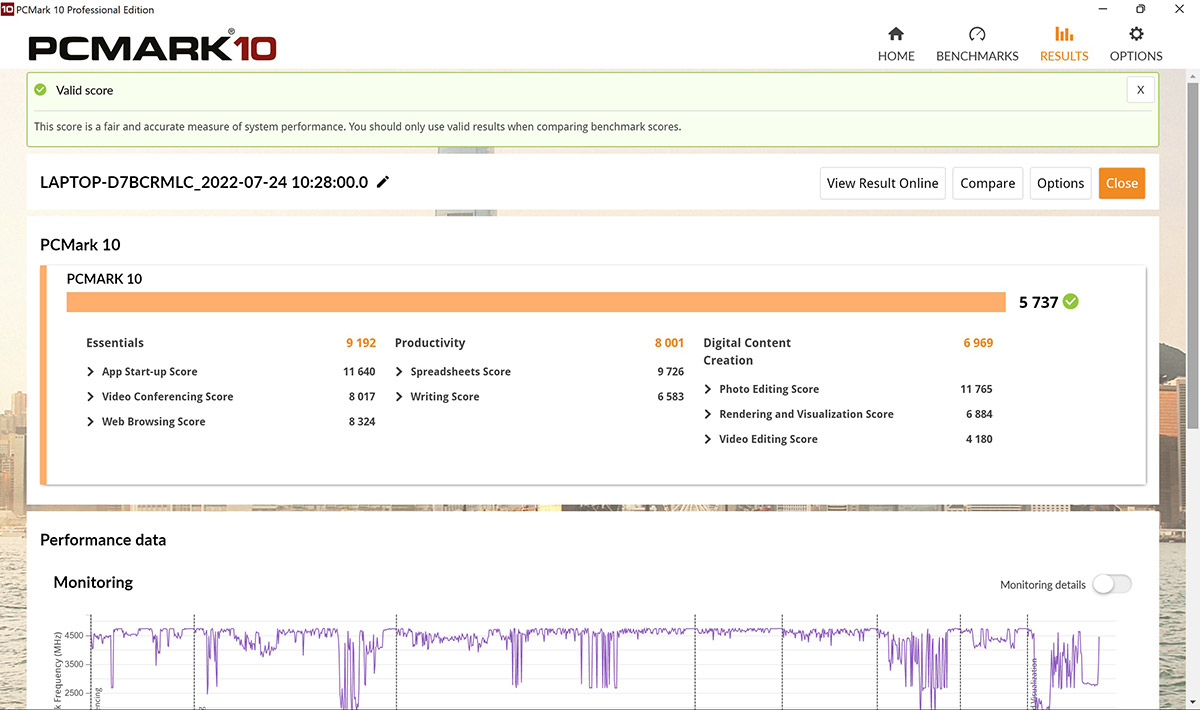Open the Options tab

pos(1136,45)
